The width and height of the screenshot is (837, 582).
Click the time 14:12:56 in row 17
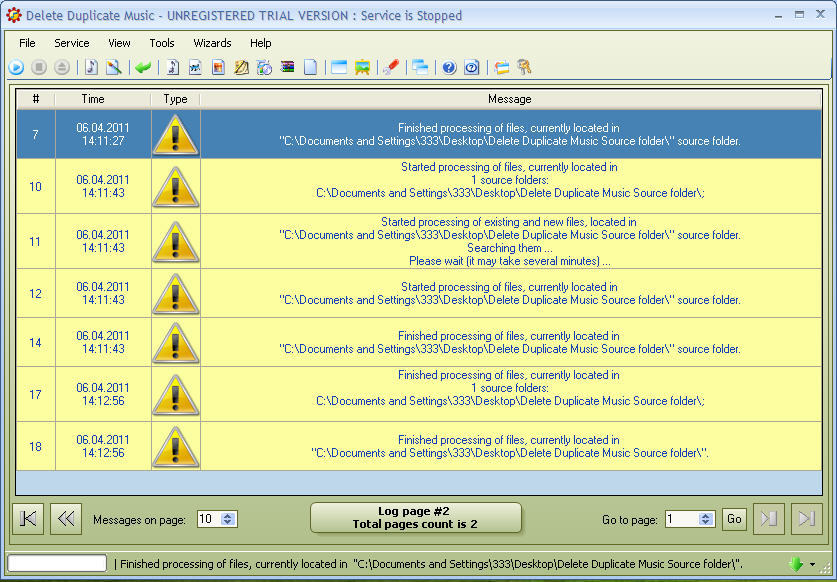click(x=103, y=401)
